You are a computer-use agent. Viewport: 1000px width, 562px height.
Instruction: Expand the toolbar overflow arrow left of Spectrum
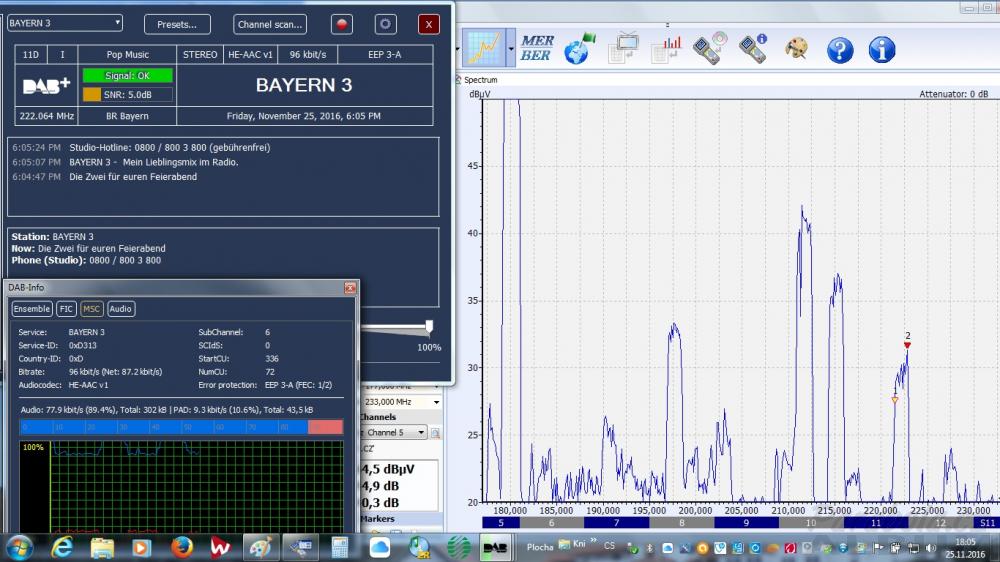pyautogui.click(x=458, y=48)
